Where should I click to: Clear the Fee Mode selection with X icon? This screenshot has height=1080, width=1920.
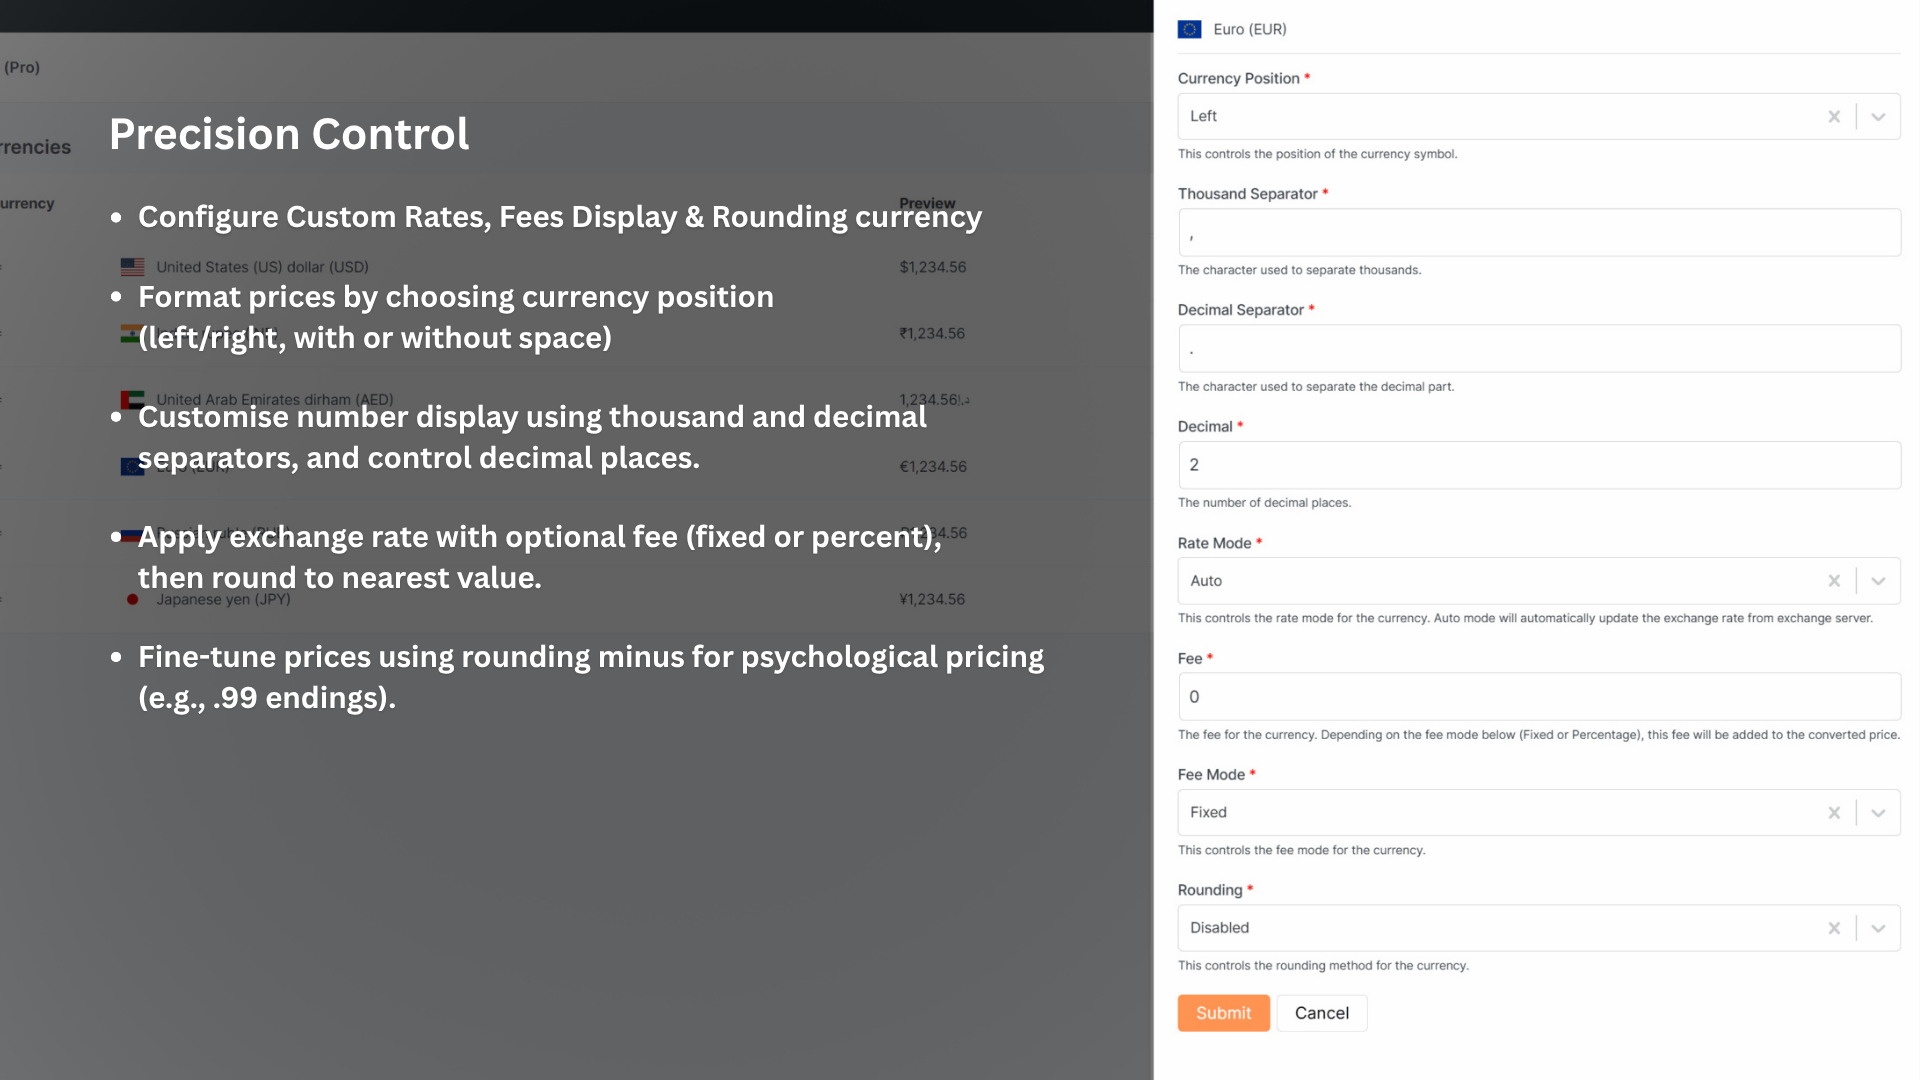(1834, 813)
